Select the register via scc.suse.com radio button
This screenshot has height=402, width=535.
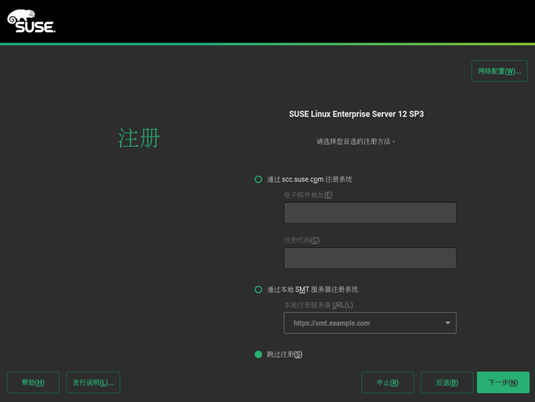pyautogui.click(x=258, y=180)
